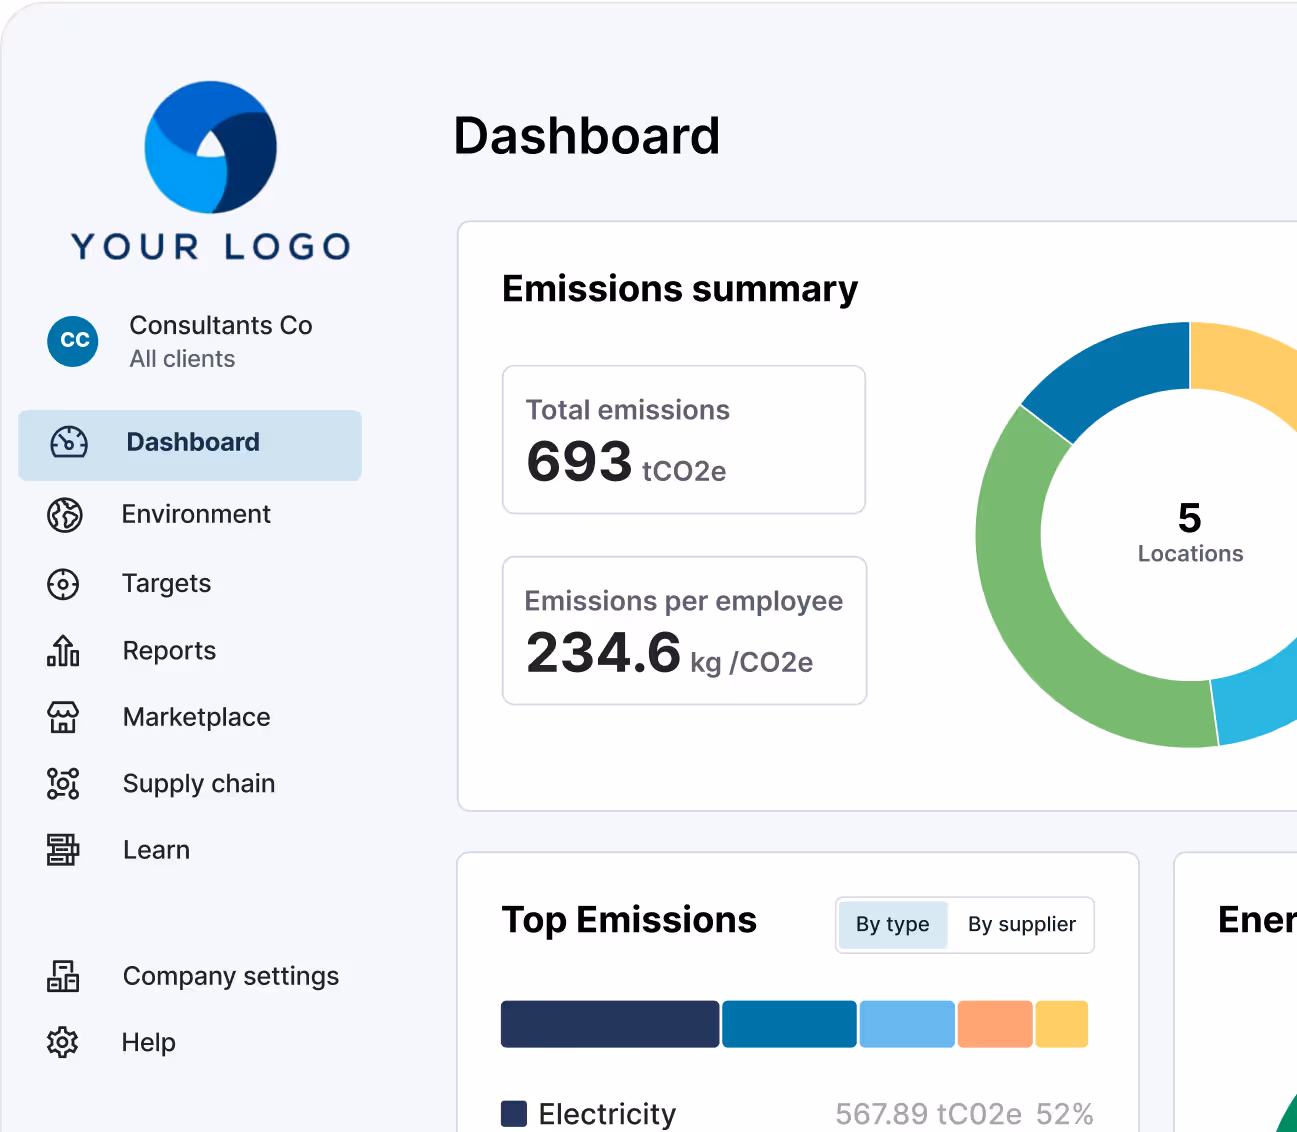Click the All clients label
The height and width of the screenshot is (1132, 1297).
(x=182, y=359)
